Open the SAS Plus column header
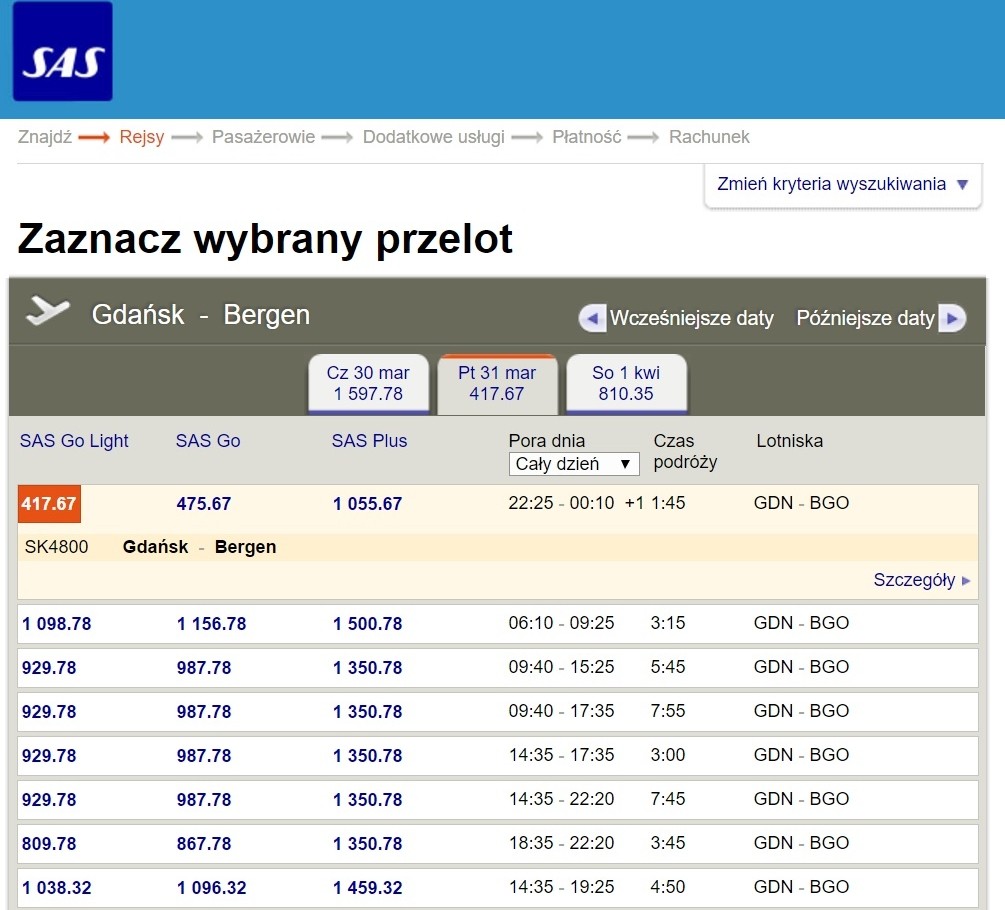The width and height of the screenshot is (1005, 910). click(x=369, y=441)
